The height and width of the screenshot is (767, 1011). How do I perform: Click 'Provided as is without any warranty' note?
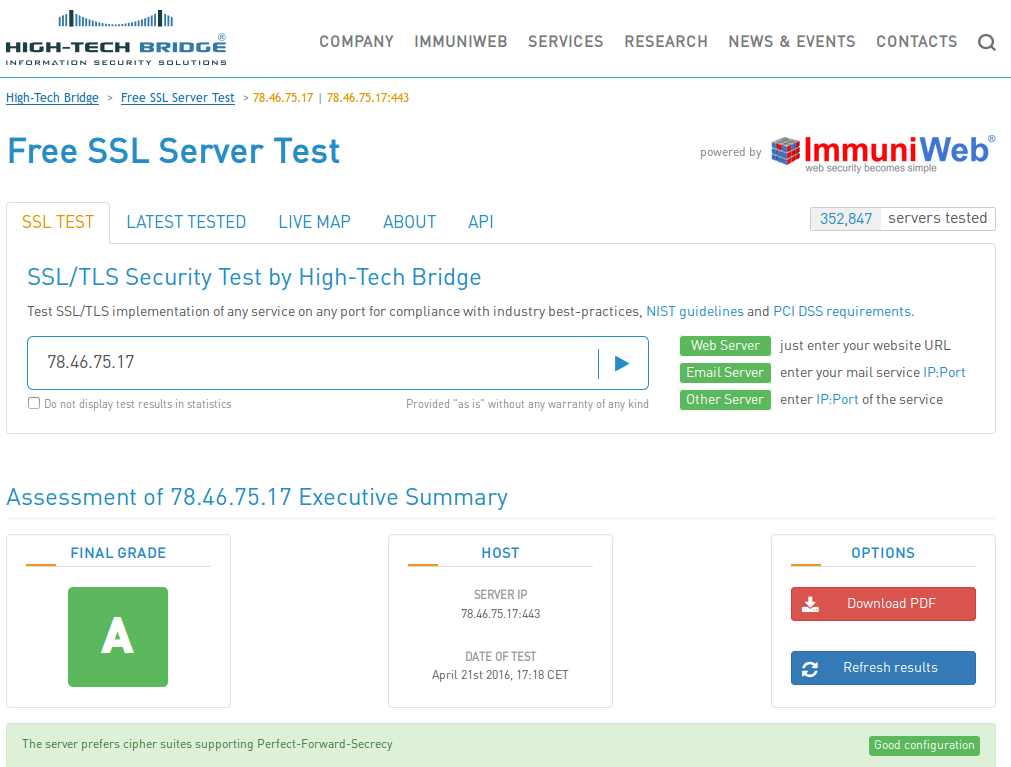tap(527, 404)
